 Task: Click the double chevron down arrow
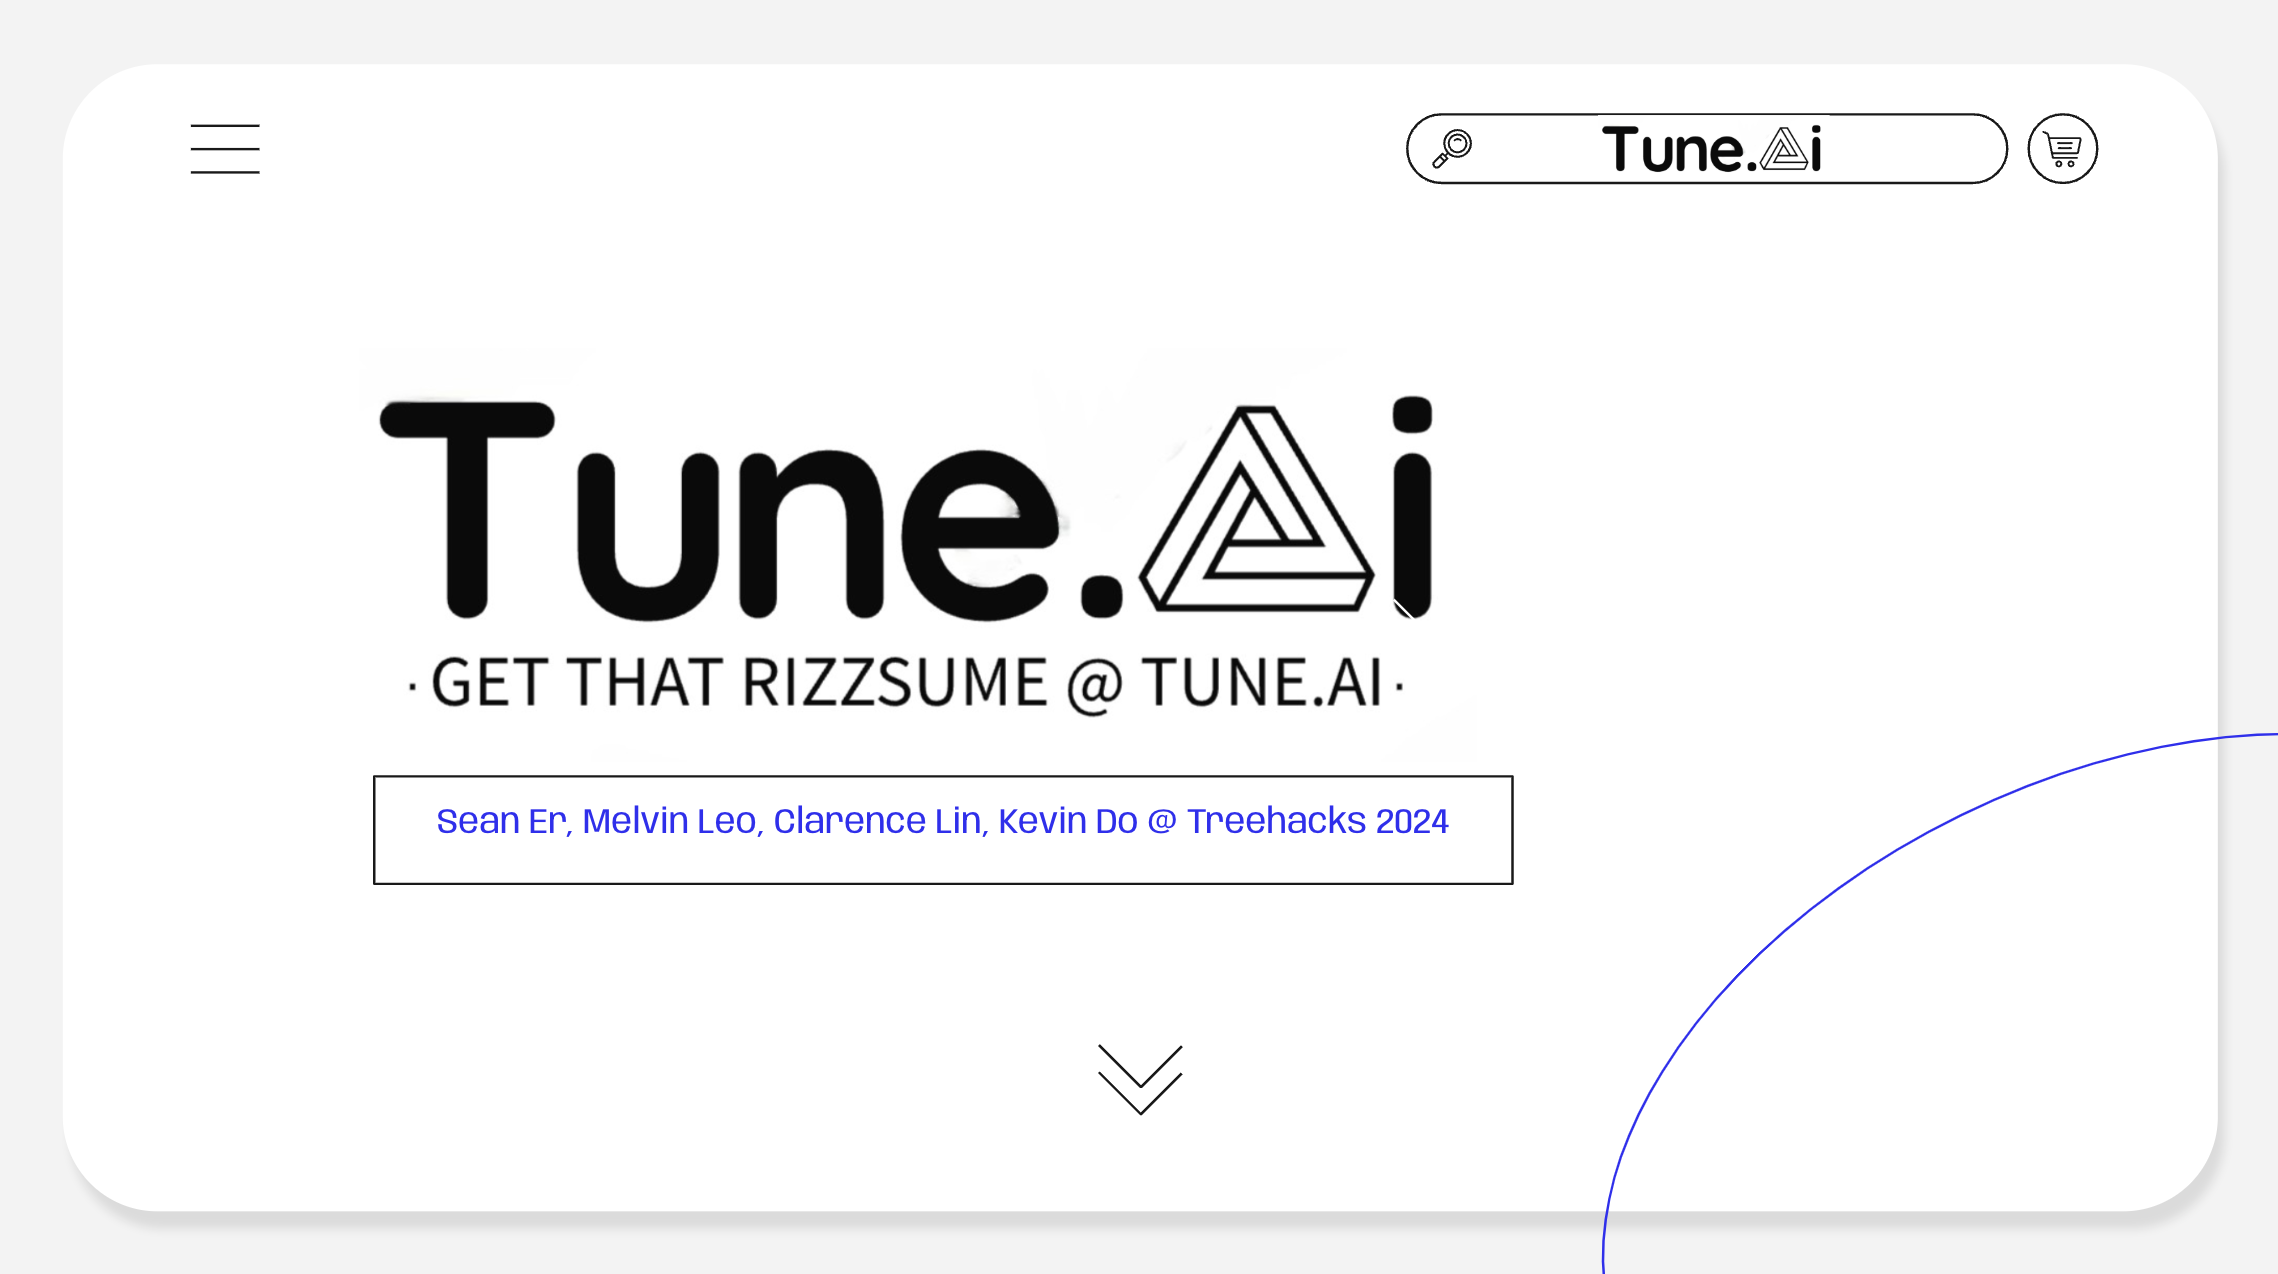(x=1140, y=1079)
